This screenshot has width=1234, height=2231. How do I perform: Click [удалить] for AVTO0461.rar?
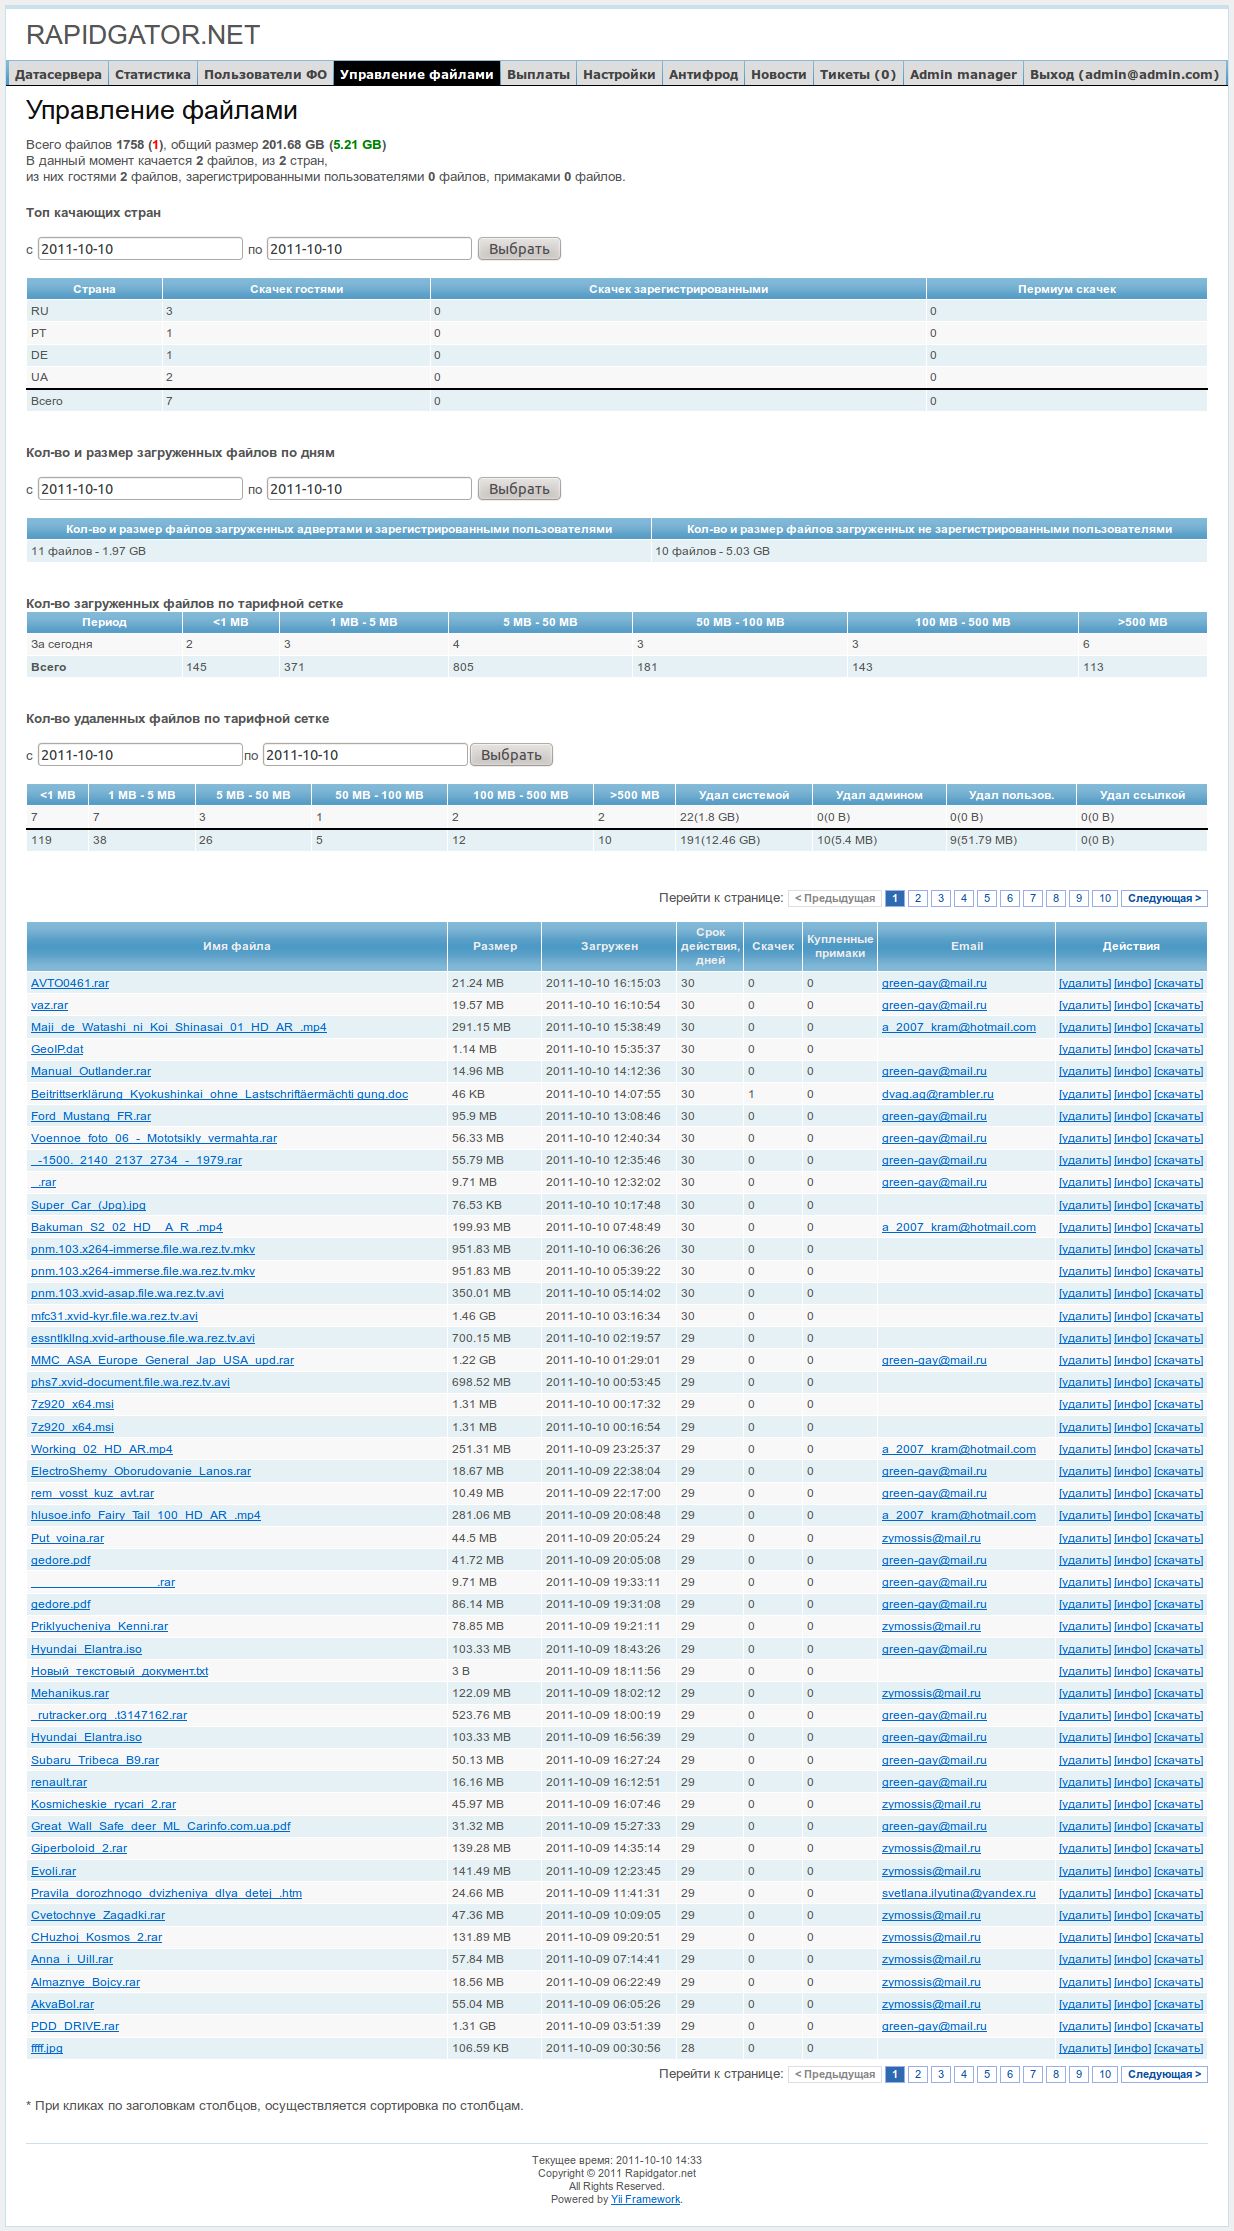[1085, 983]
